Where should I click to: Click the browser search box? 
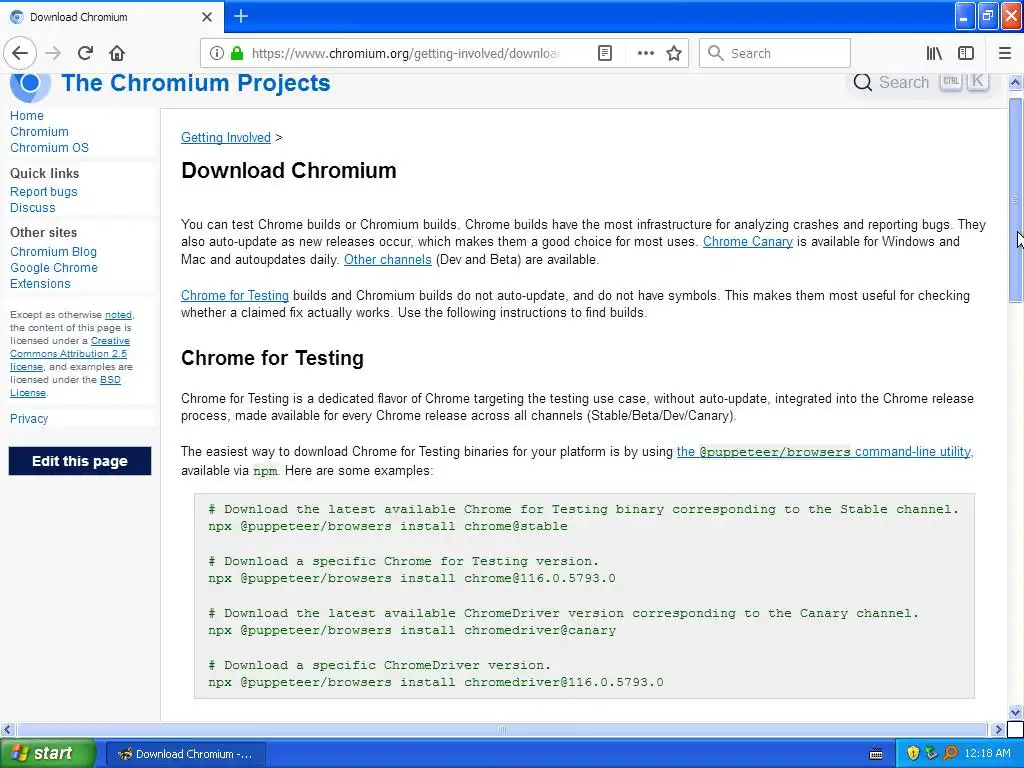point(775,54)
